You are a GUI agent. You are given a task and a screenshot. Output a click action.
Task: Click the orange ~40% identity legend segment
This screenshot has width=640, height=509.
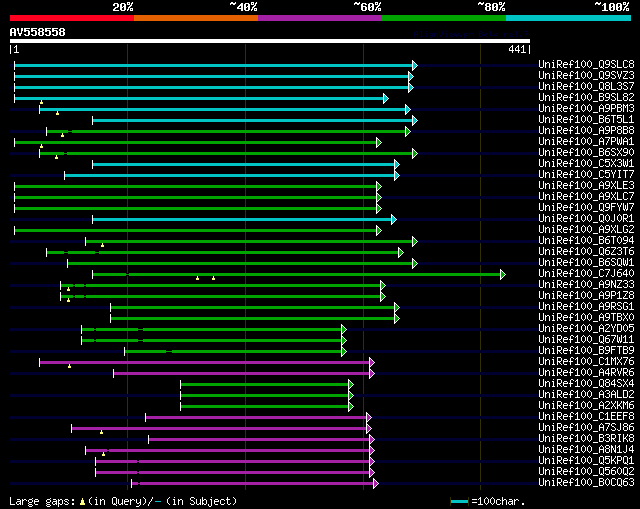pyautogui.click(x=196, y=18)
